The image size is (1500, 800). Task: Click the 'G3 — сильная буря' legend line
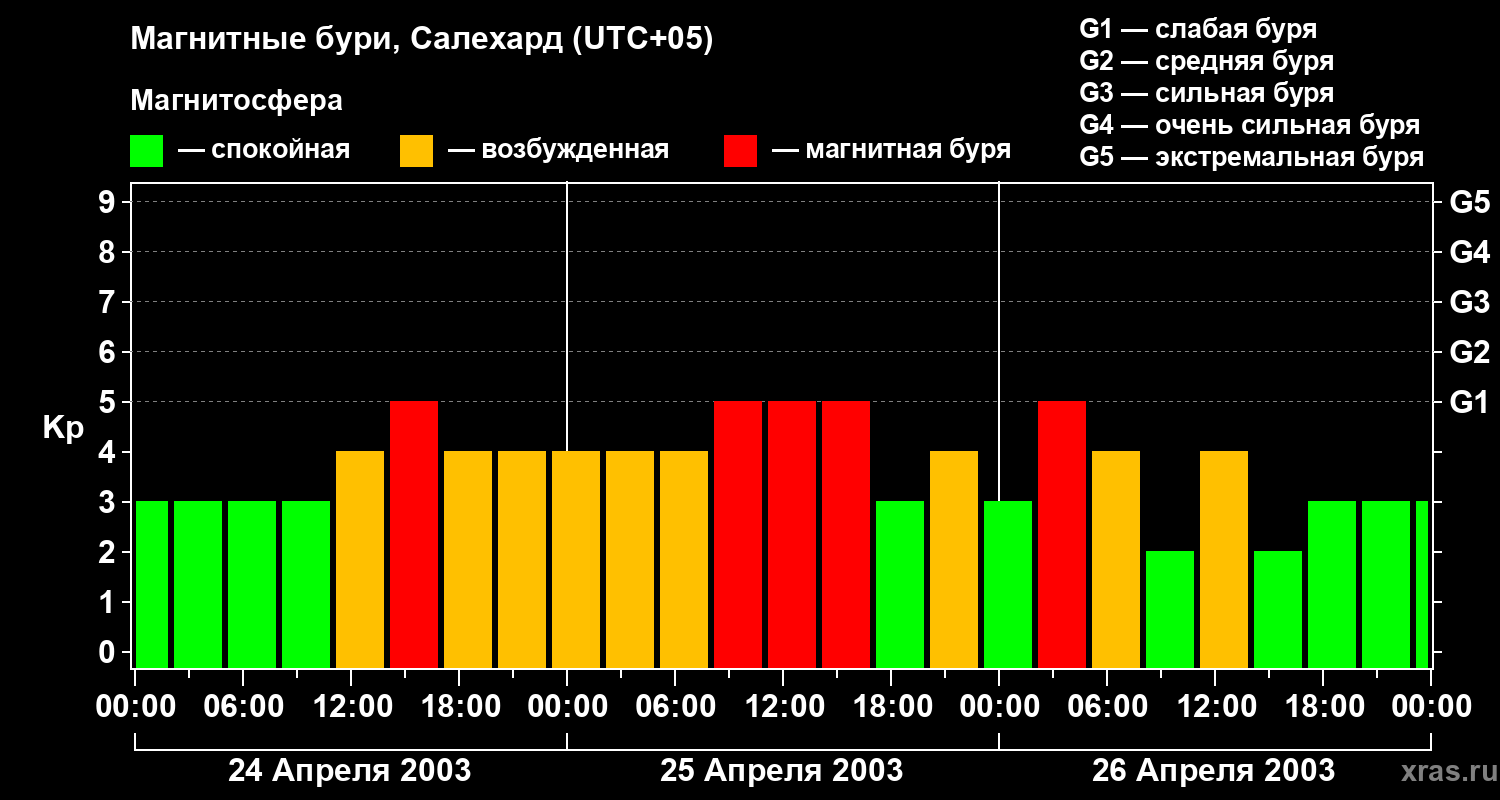1207,93
